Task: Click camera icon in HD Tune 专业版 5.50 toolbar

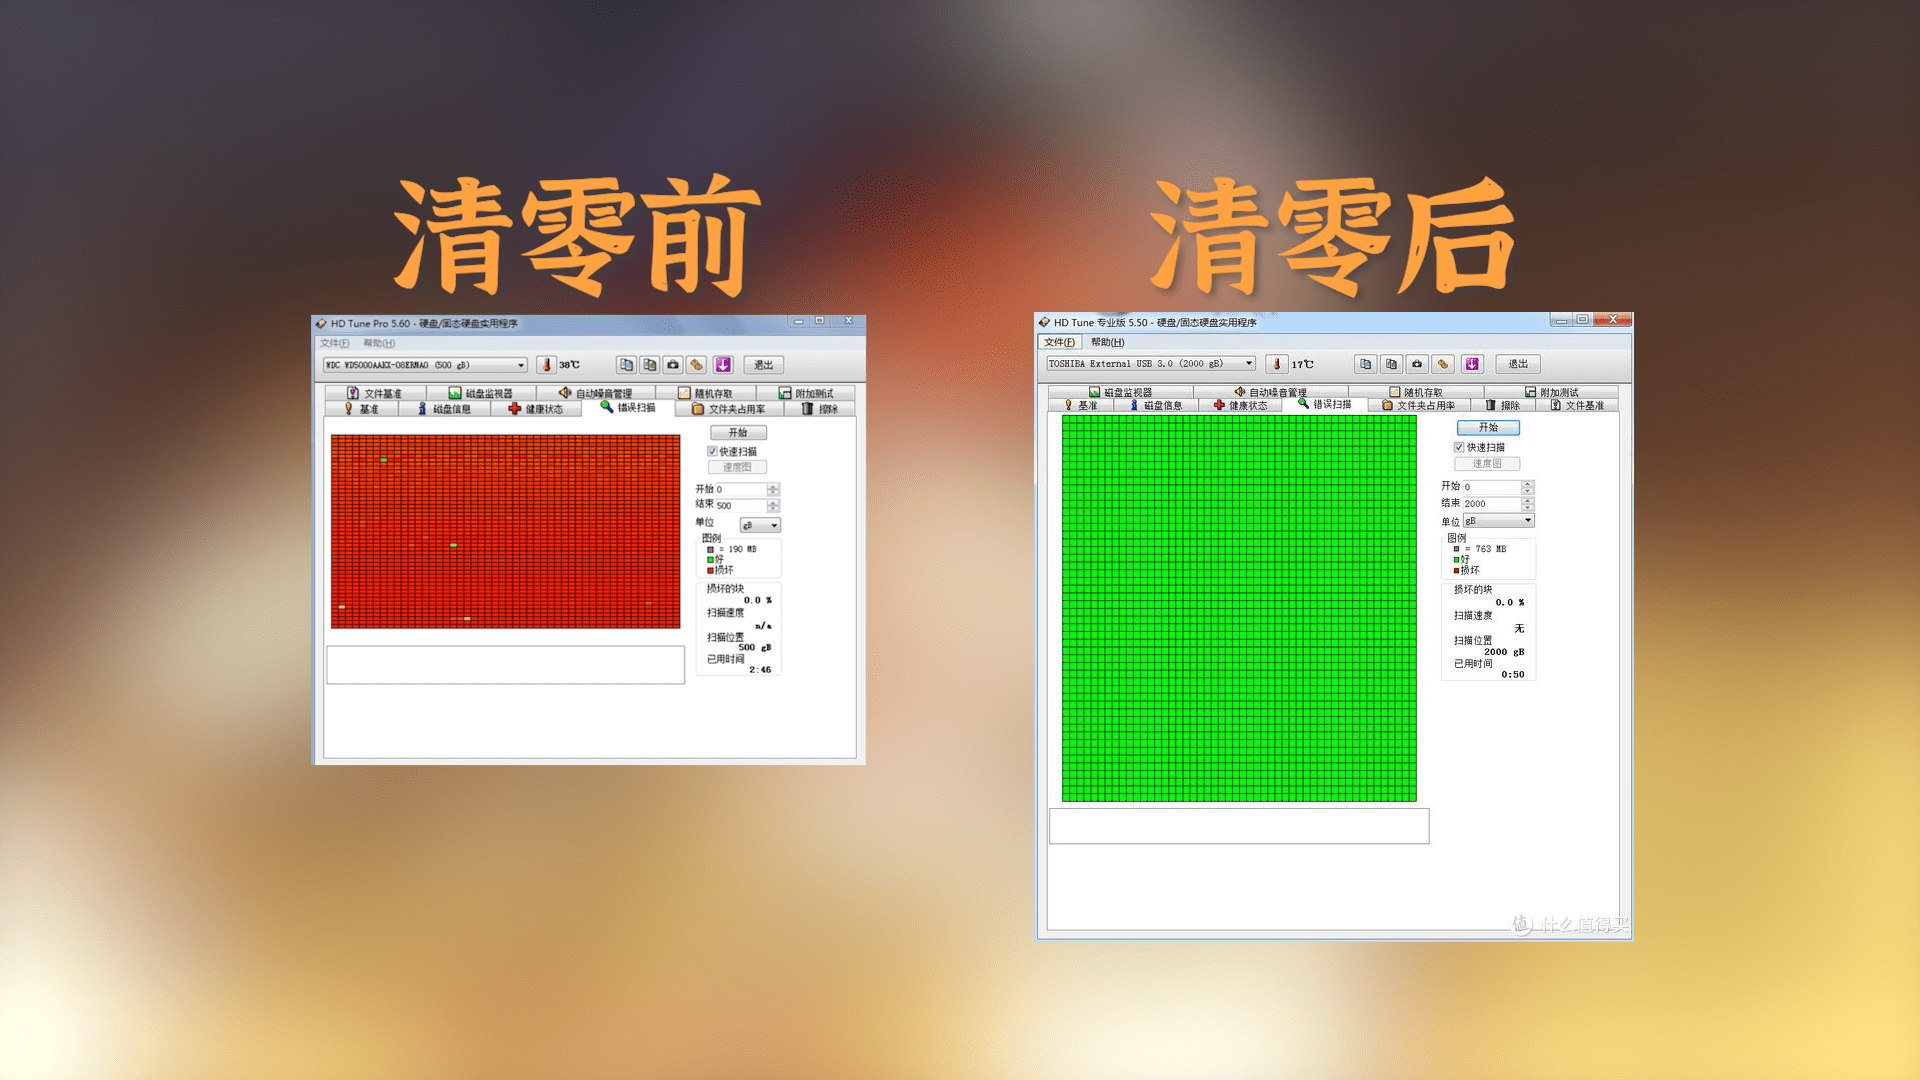Action: (x=1417, y=364)
